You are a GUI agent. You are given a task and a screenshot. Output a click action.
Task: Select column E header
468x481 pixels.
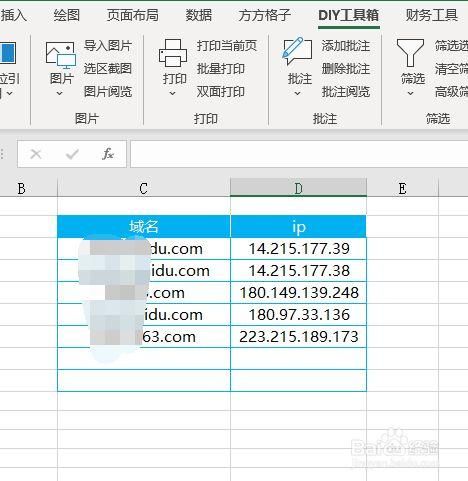[402, 189]
